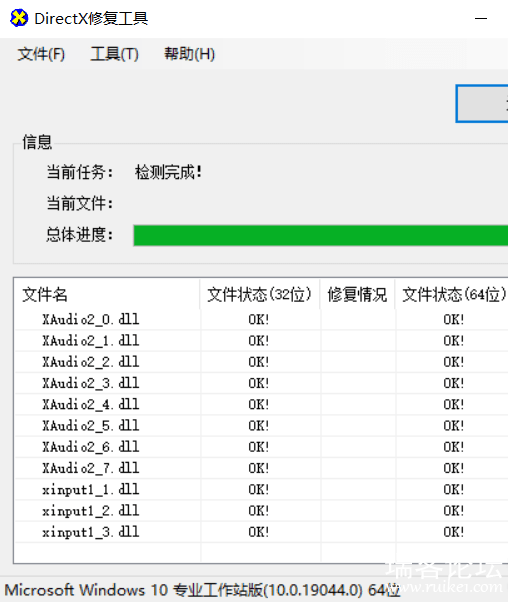The image size is (508, 602).
Task: Select the XAudio2_7.dll row
Action: tap(261, 468)
